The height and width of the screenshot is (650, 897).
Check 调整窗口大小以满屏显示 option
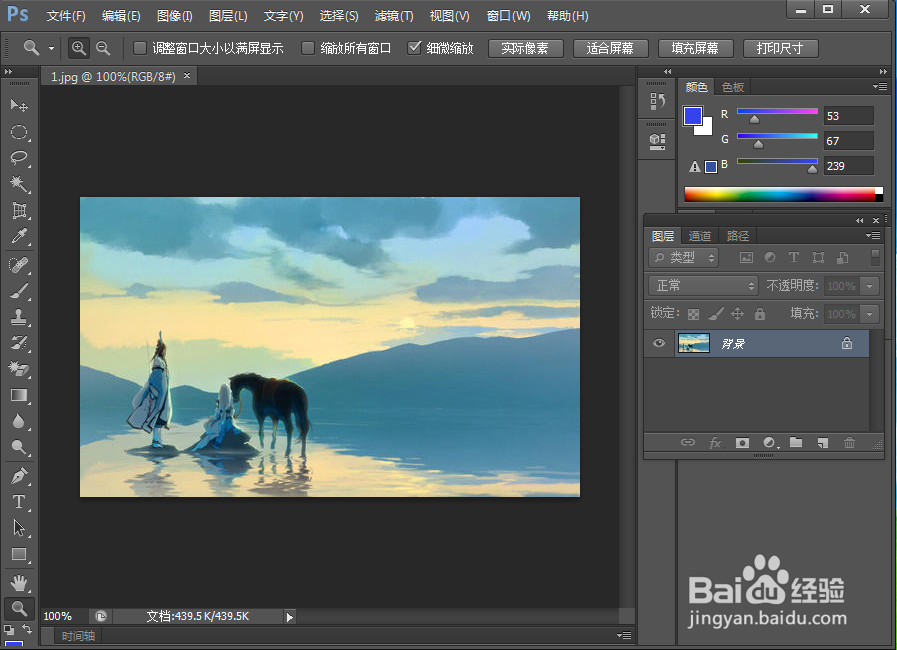click(137, 47)
